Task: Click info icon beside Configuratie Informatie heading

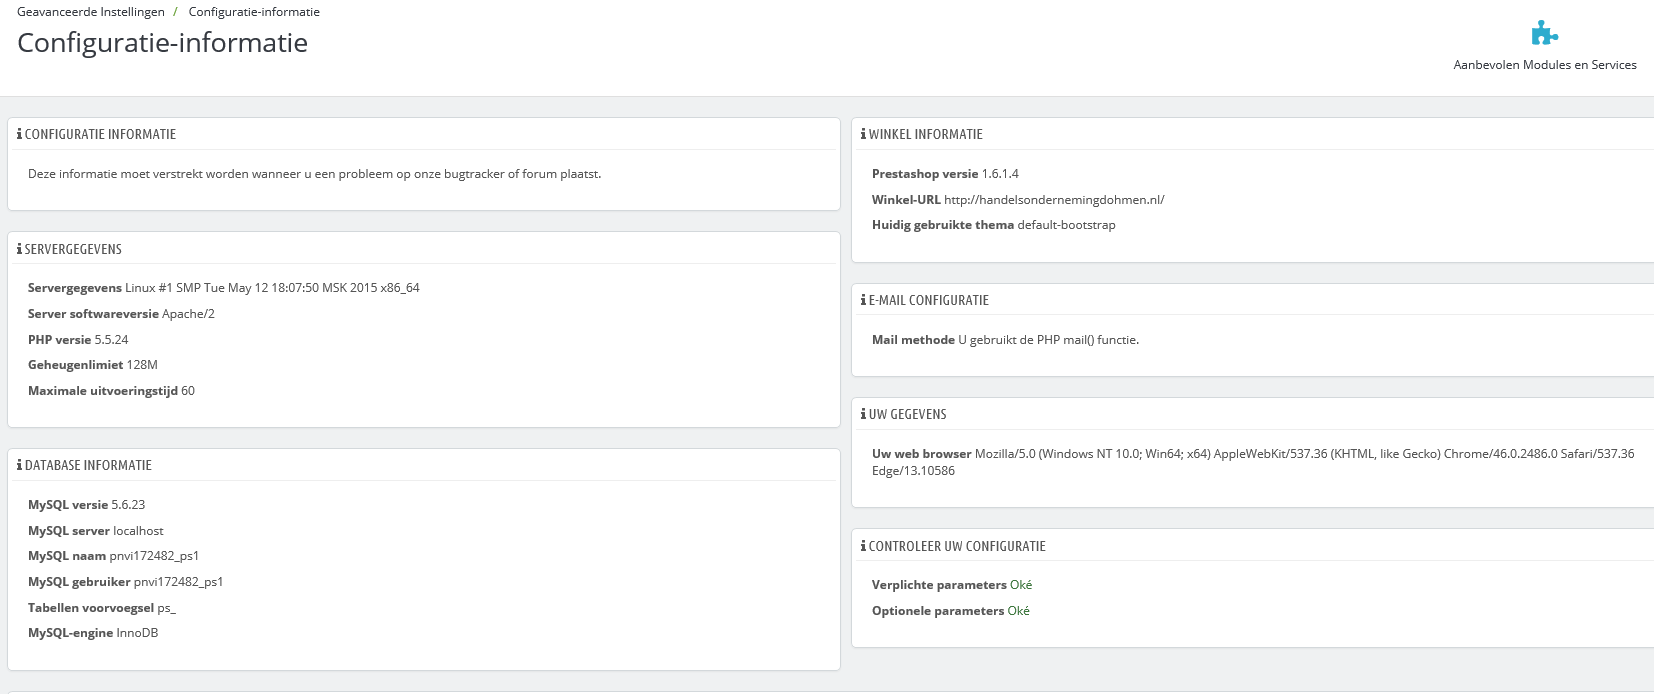Action: 19,134
